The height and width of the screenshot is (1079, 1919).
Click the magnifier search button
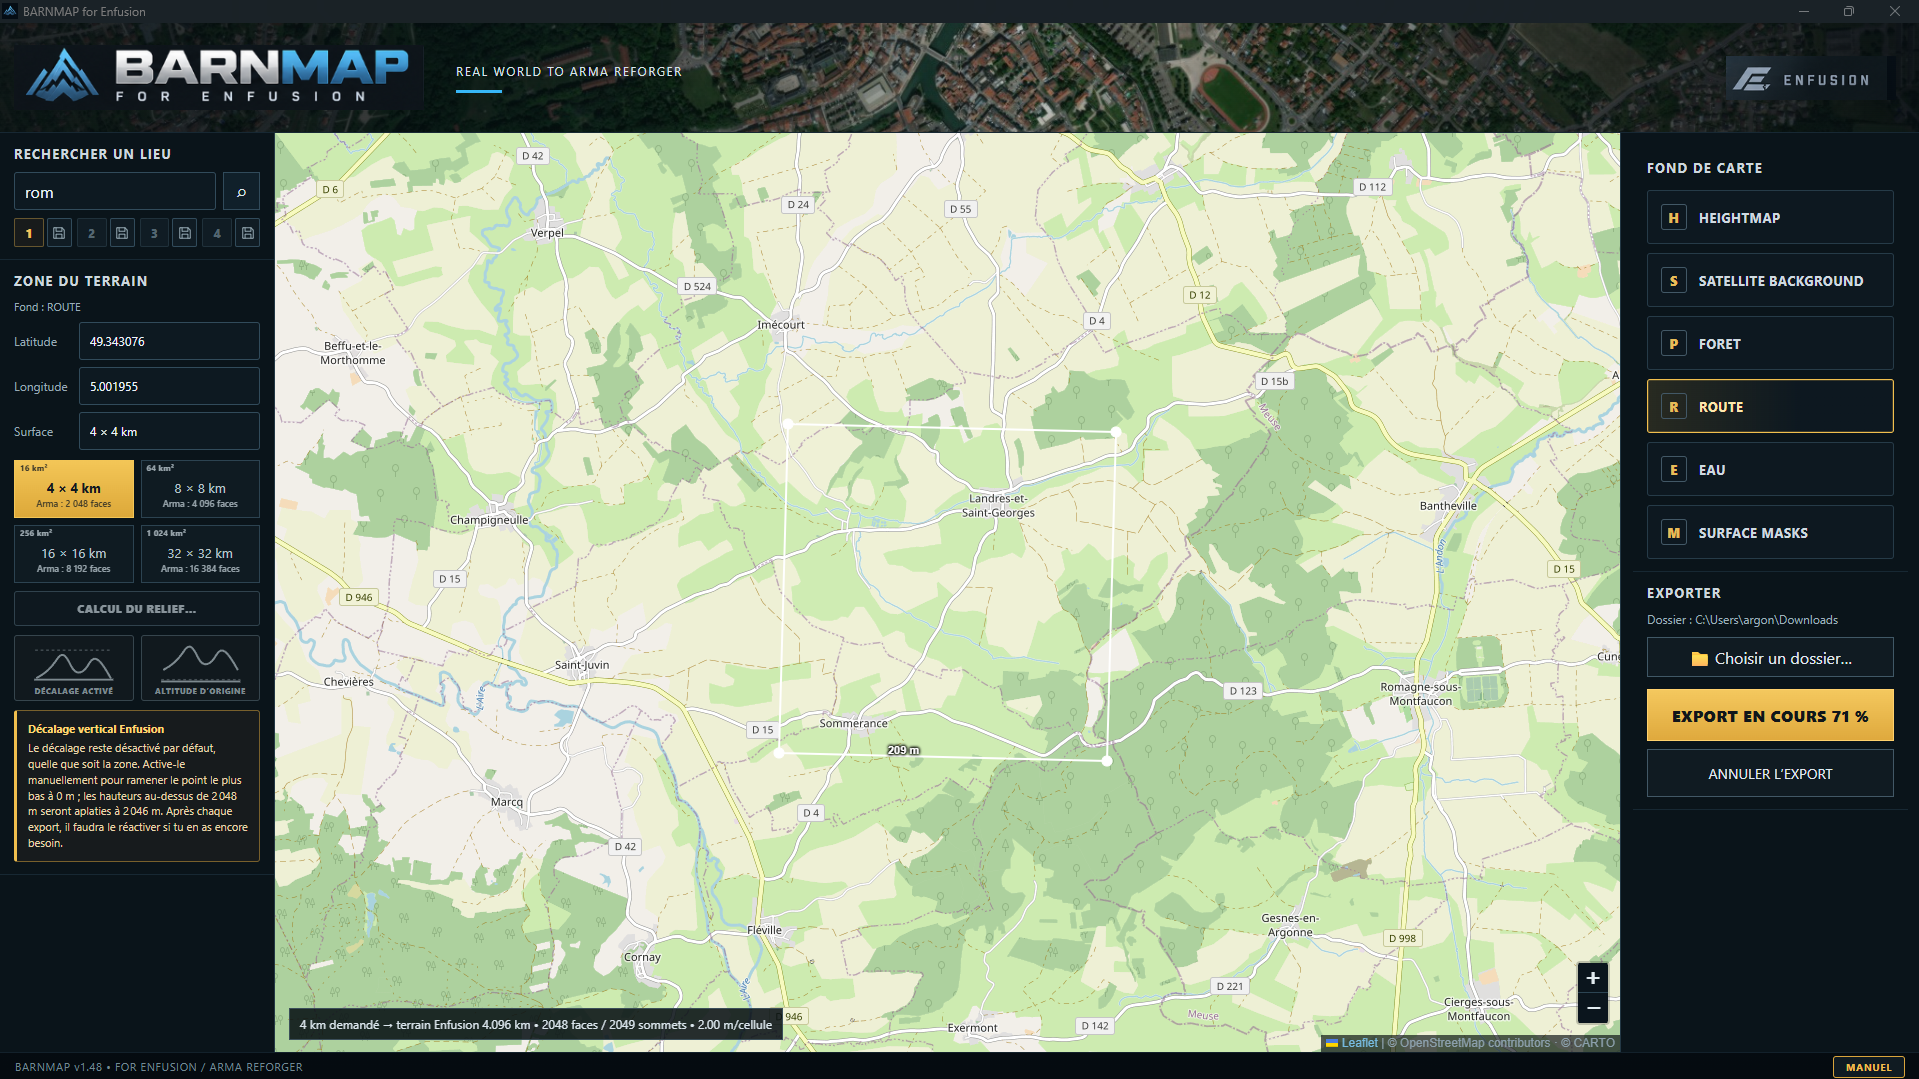(x=241, y=192)
